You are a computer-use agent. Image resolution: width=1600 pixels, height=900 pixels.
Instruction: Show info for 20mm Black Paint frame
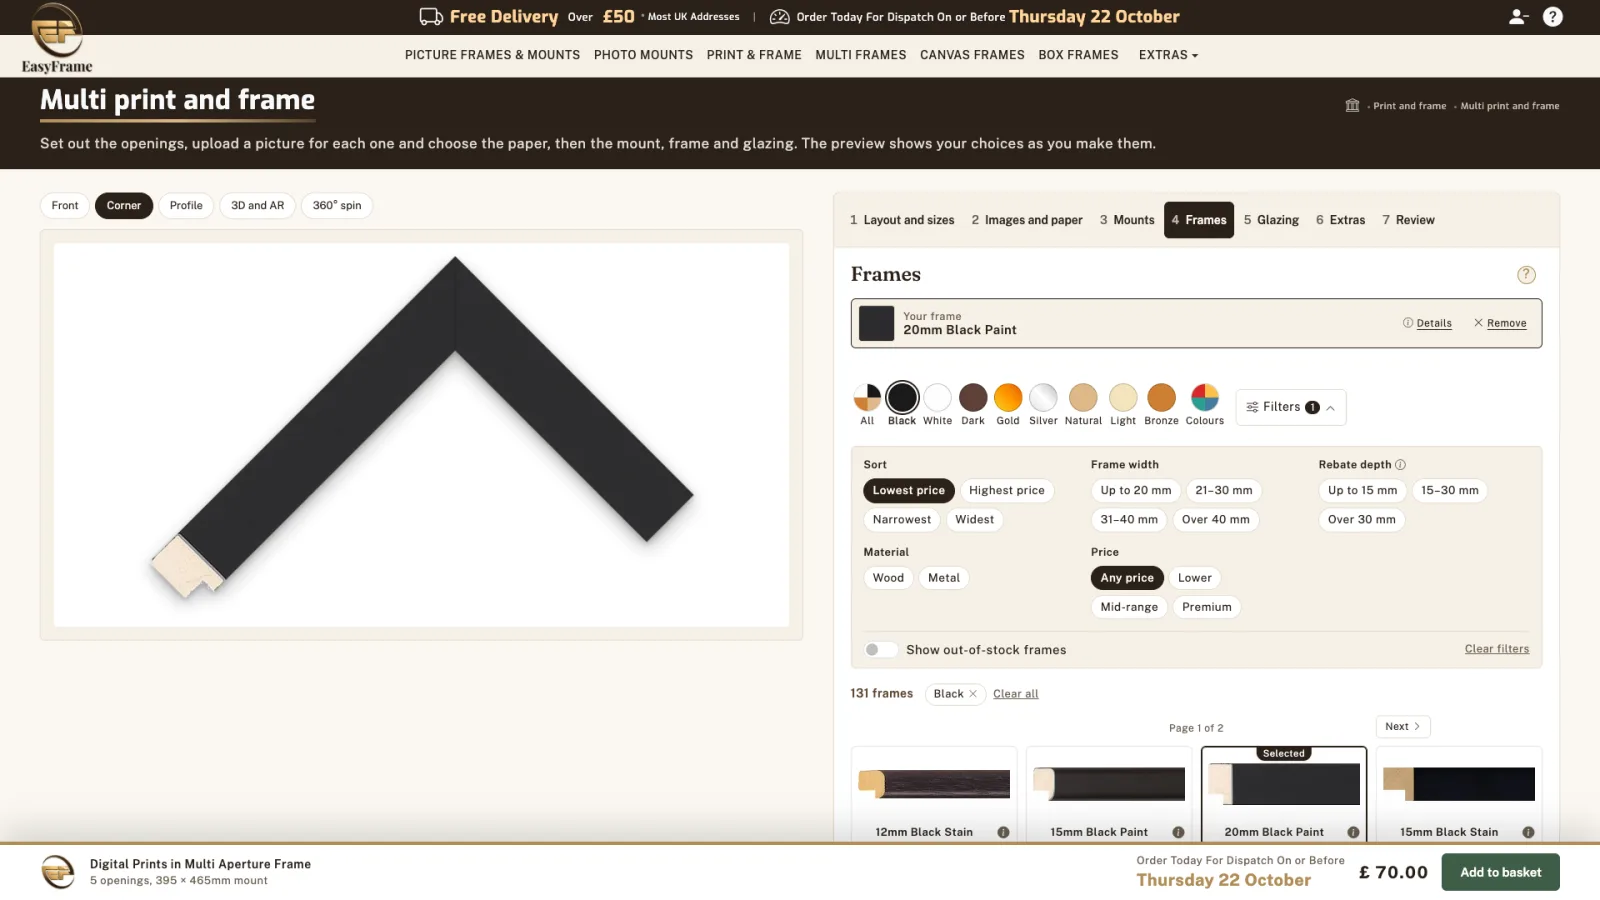[x=1353, y=832]
